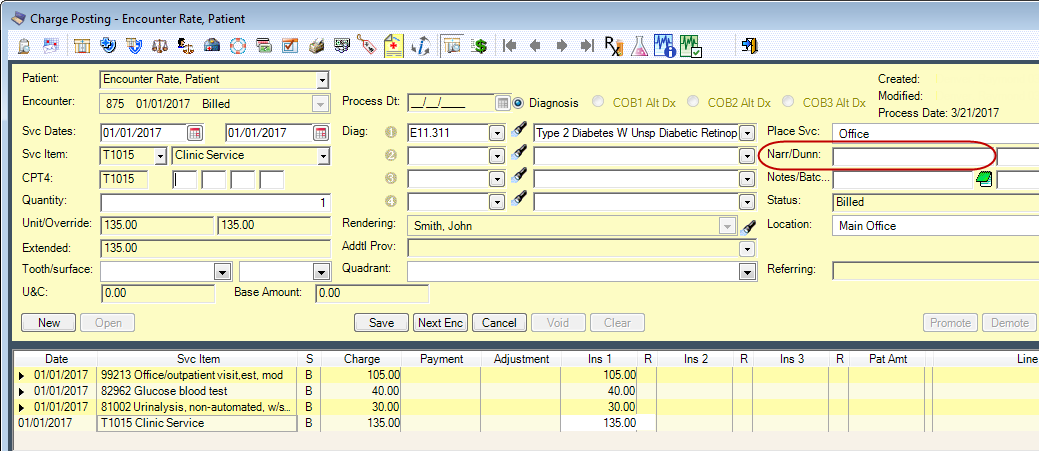Expand the 99213 Office visit row
This screenshot has height=451, width=1039.
click(22, 376)
